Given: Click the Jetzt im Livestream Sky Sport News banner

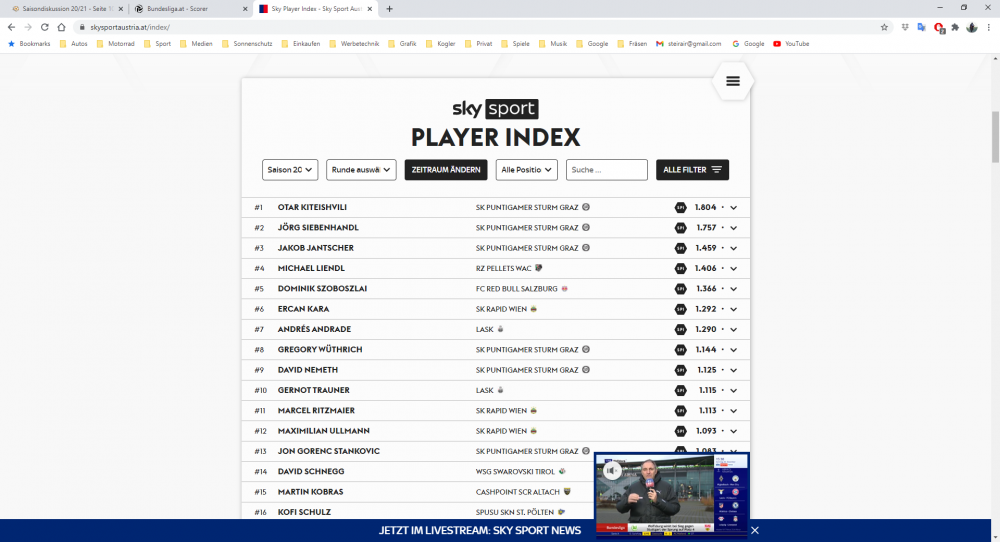Looking at the screenshot, I should 480,531.
